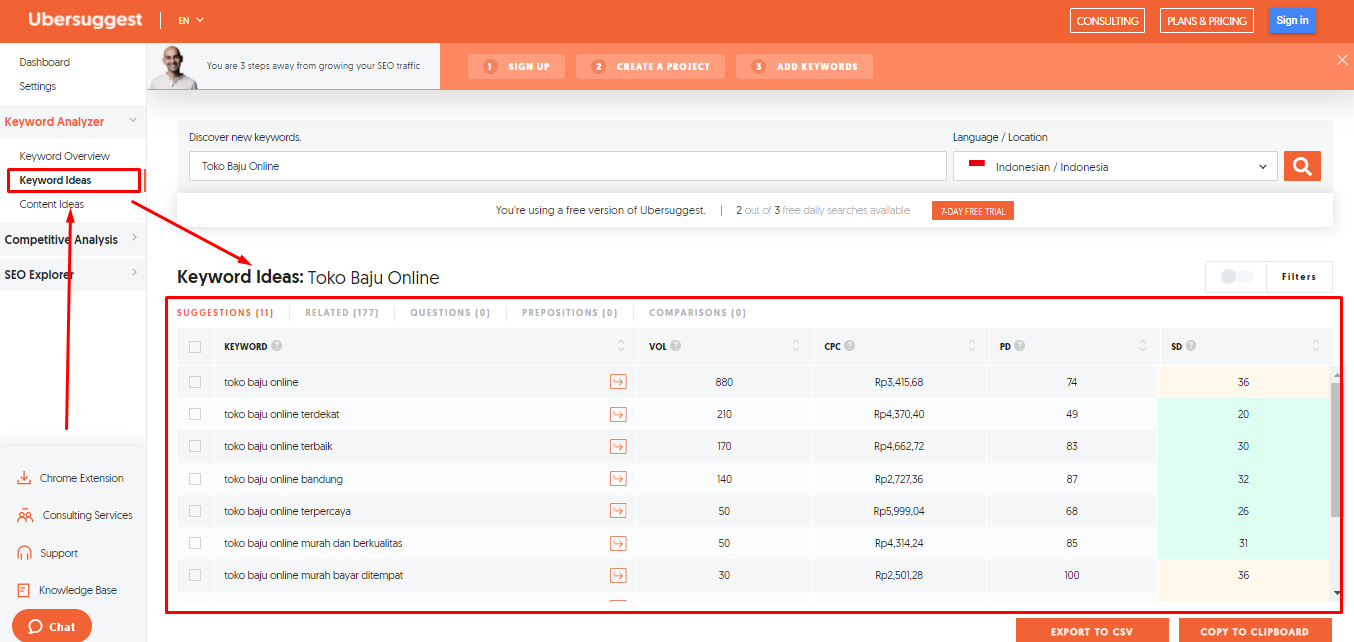Select all keywords with header checkbox
Image resolution: width=1354 pixels, height=642 pixels.
pyautogui.click(x=195, y=347)
